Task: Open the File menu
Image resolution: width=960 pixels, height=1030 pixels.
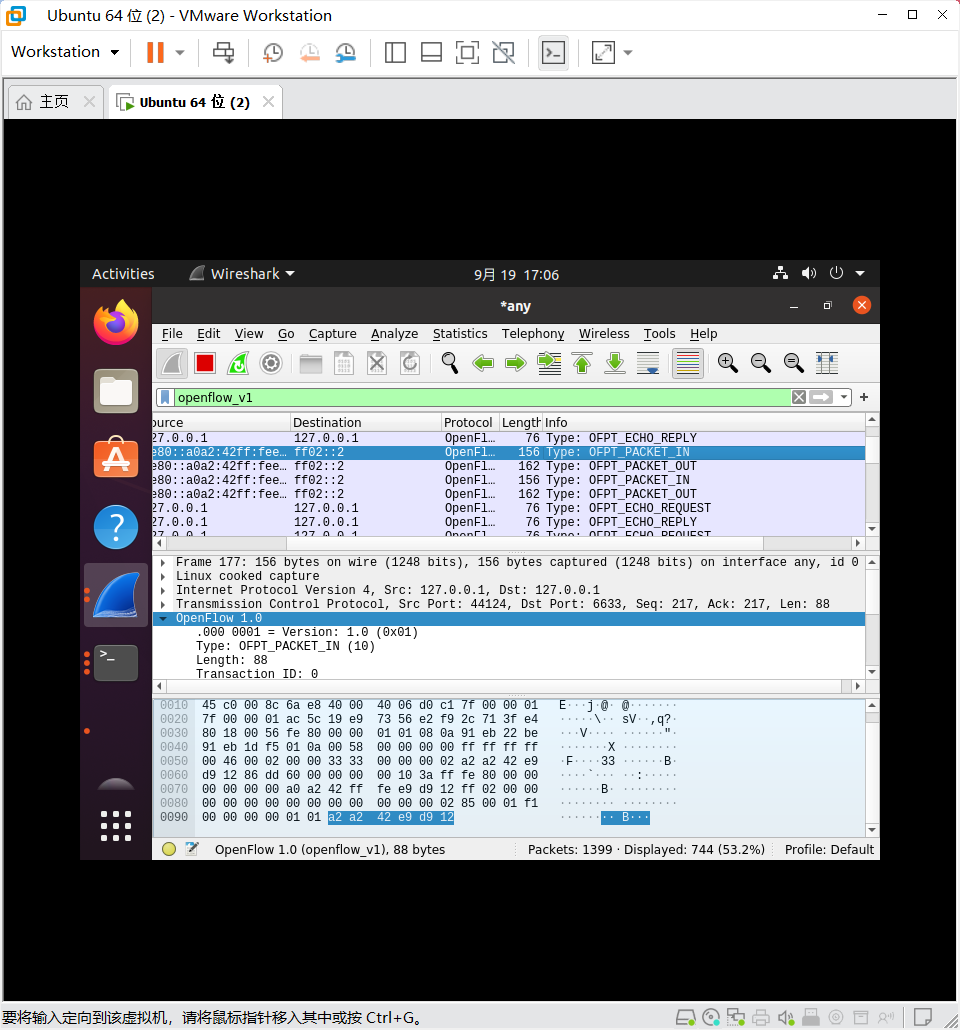Action: coord(172,334)
